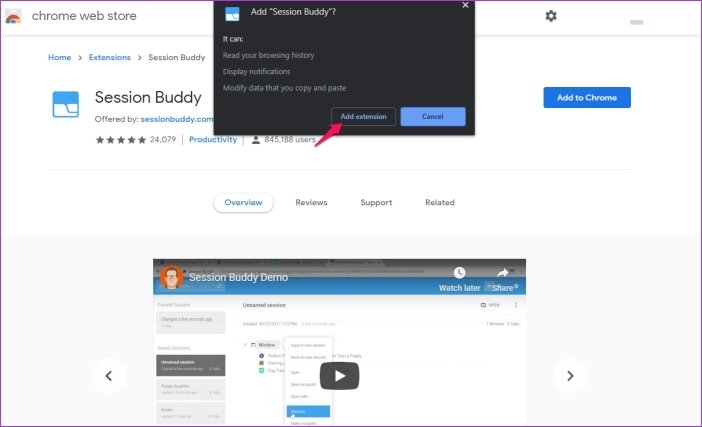Select the Related tab
This screenshot has height=427, width=702.
tap(439, 202)
